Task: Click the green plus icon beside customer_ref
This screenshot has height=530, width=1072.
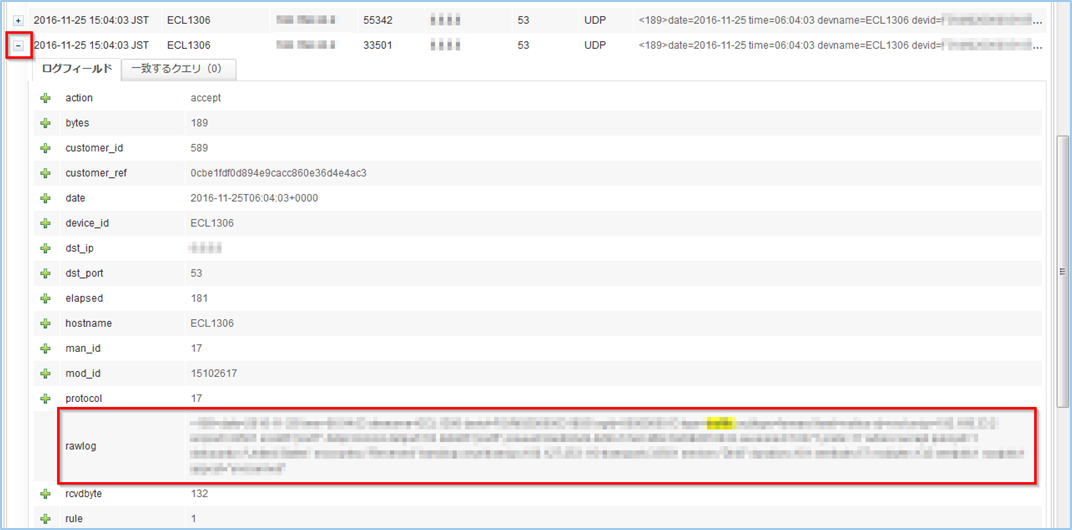Action: point(46,173)
